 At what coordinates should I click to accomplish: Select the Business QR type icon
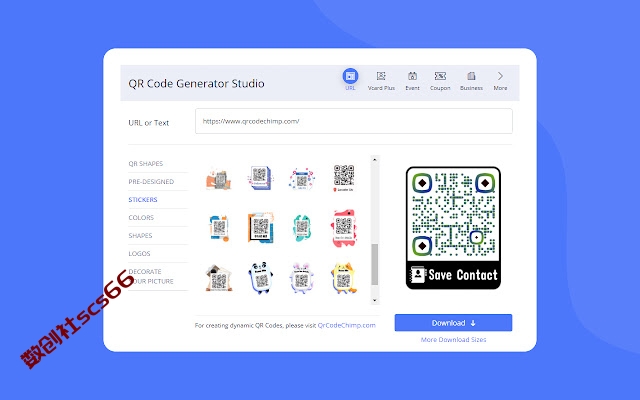tap(471, 76)
